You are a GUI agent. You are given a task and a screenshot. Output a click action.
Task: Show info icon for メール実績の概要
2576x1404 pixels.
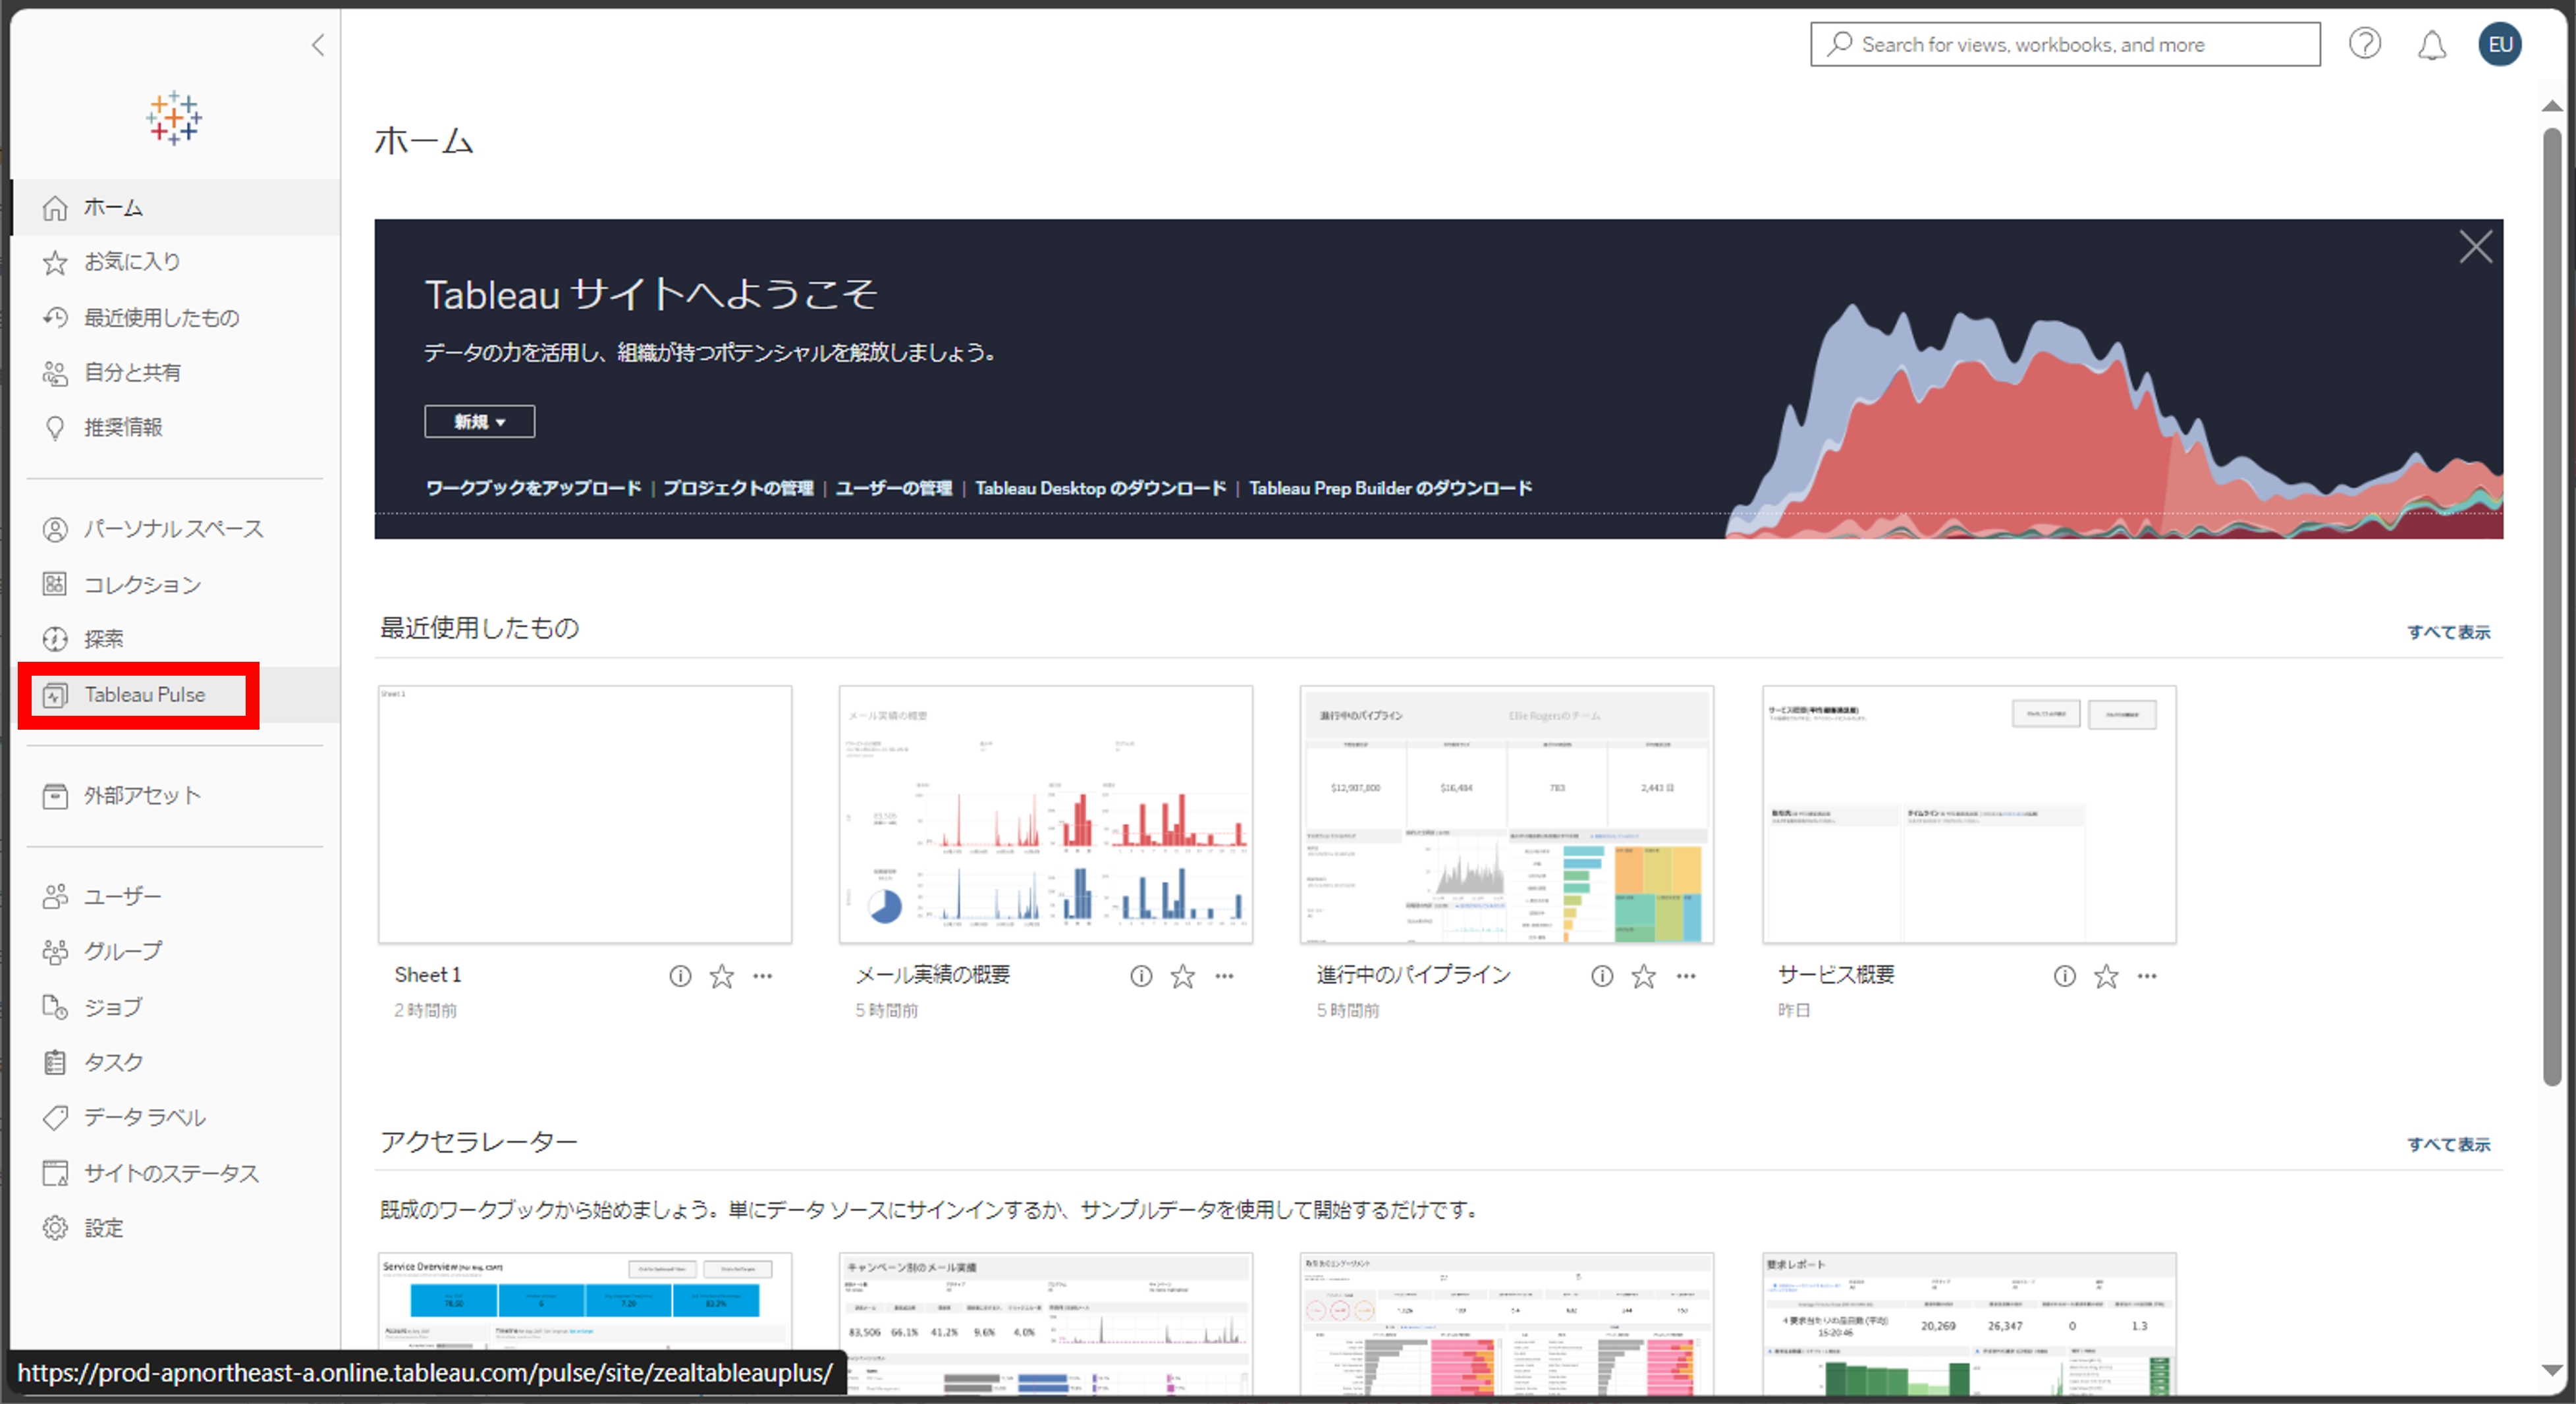1141,976
